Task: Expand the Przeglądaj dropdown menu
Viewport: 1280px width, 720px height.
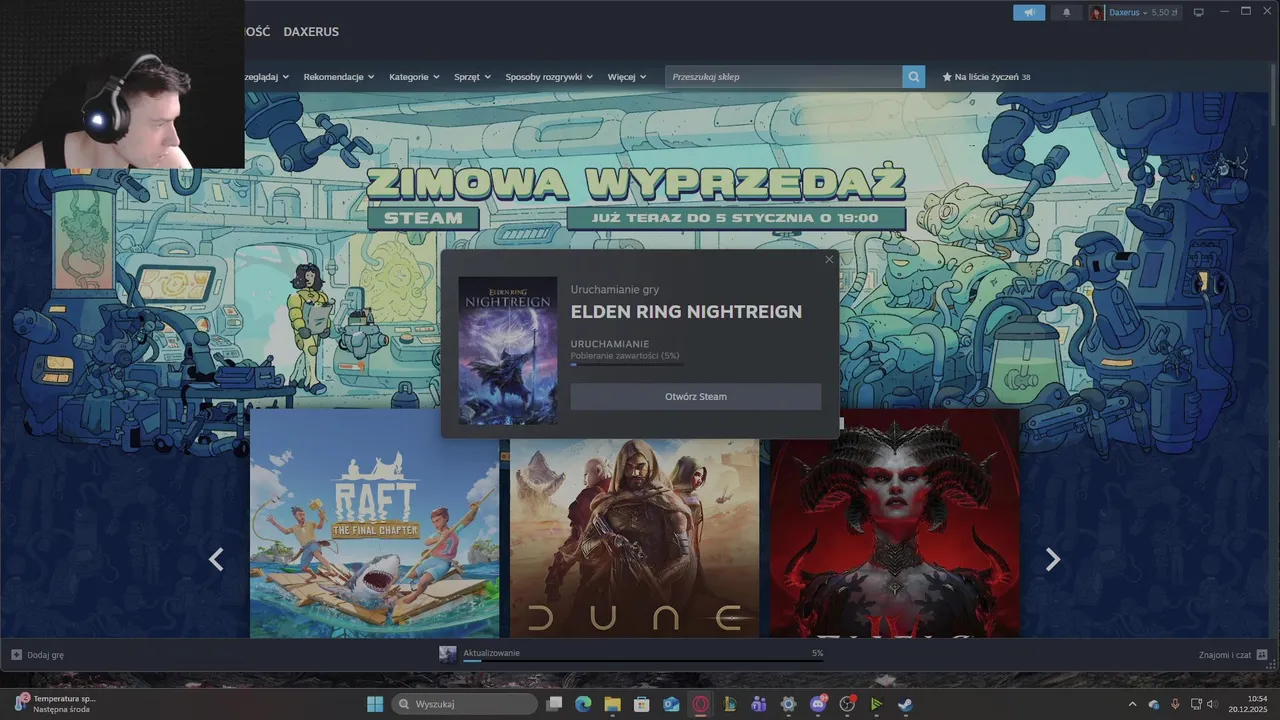Action: 267,77
